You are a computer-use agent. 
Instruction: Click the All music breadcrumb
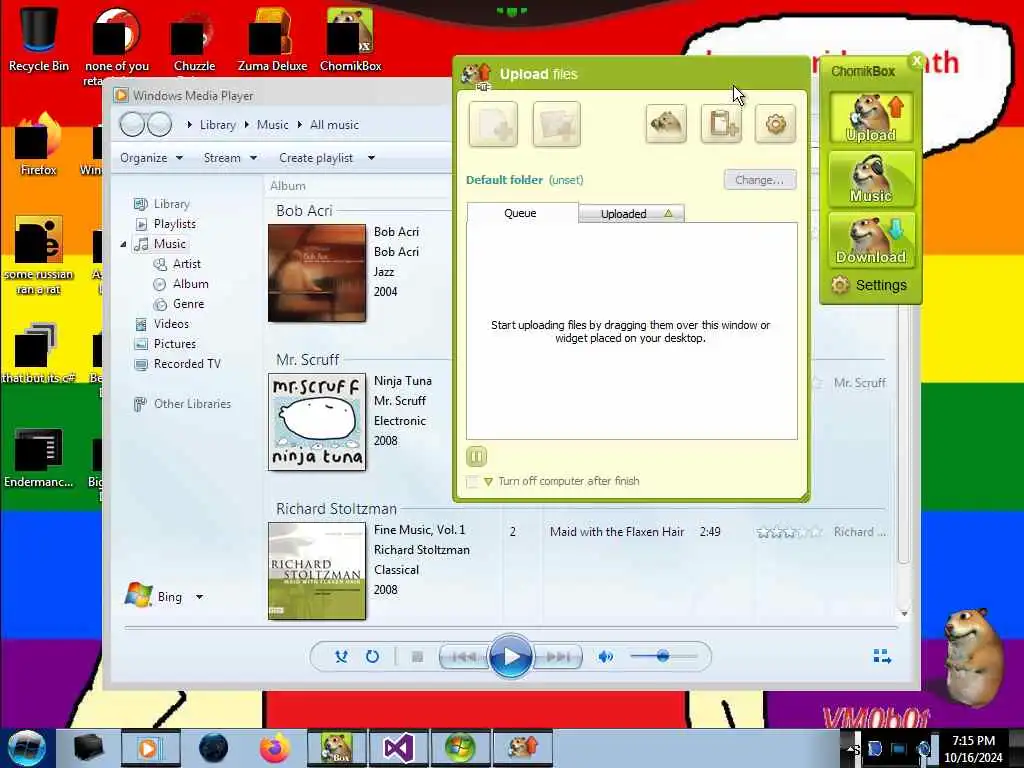click(334, 125)
